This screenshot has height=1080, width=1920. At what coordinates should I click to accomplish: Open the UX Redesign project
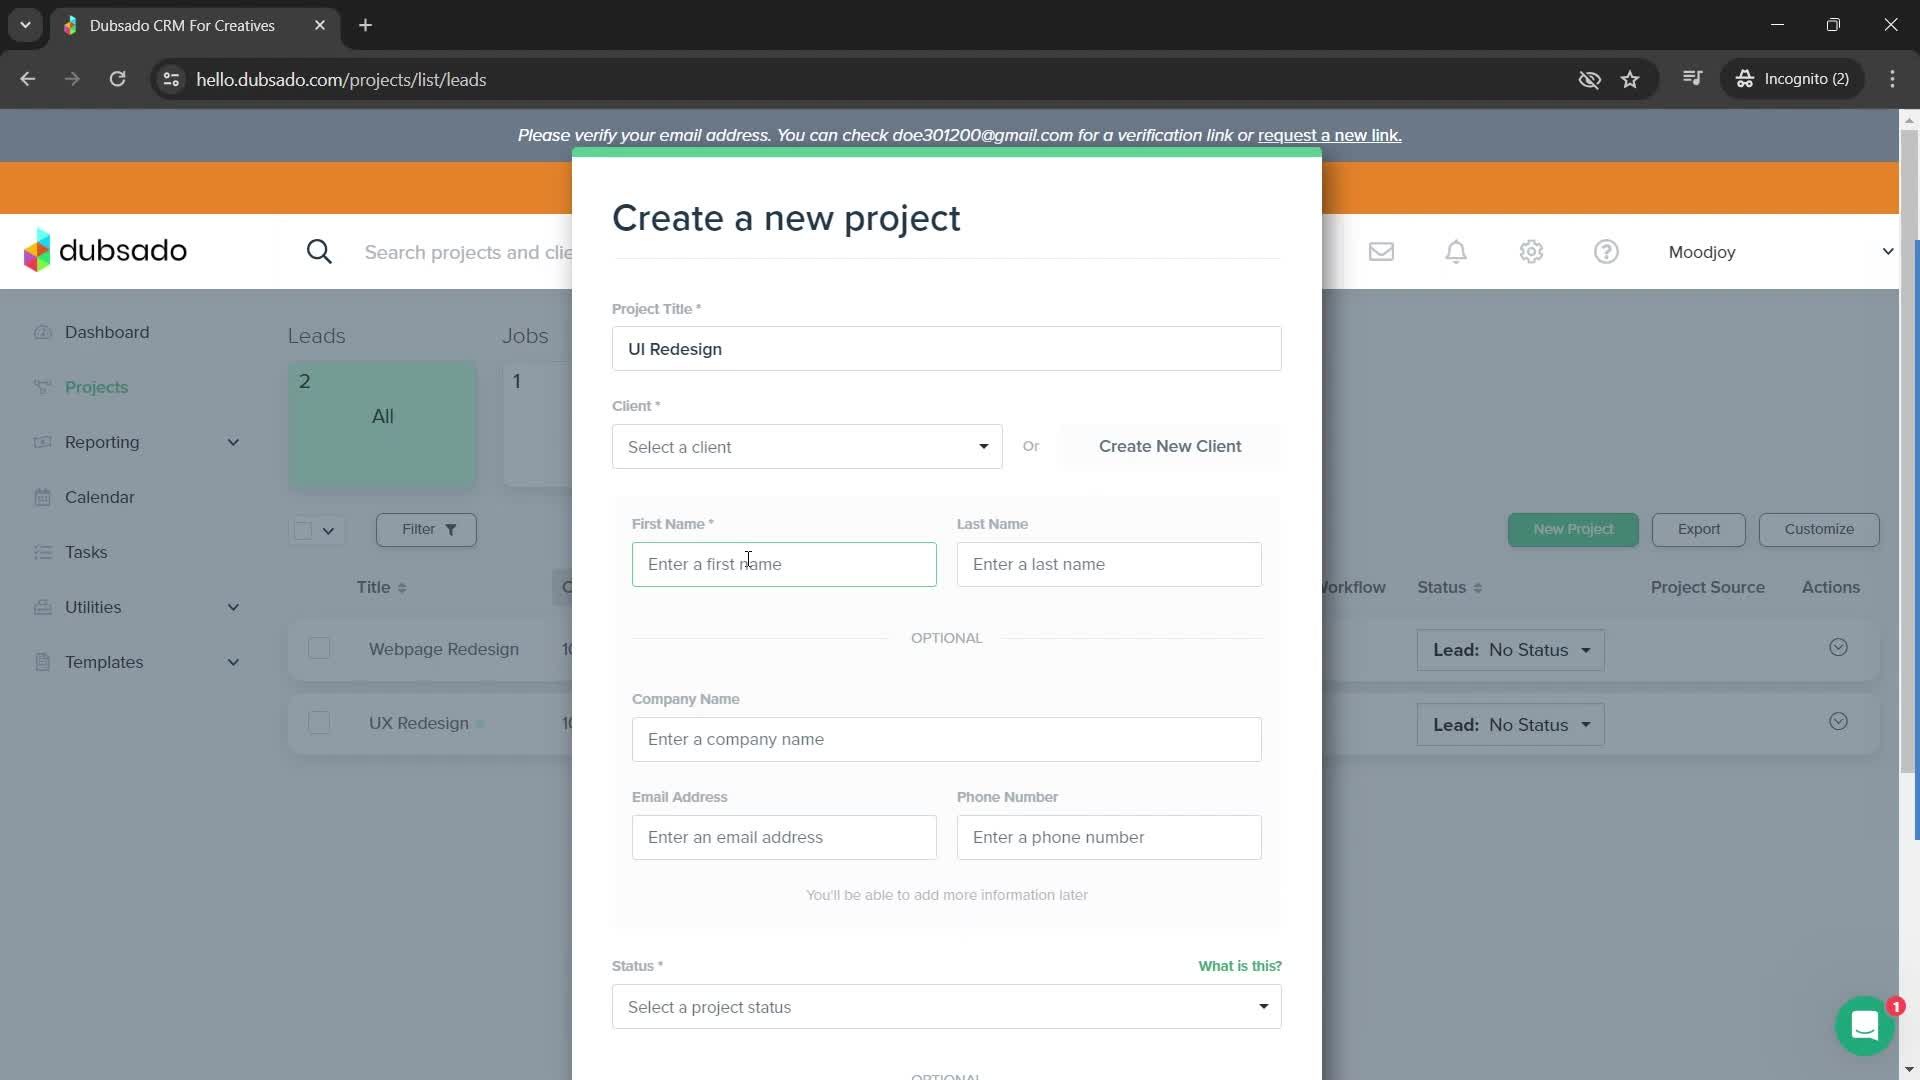[418, 723]
